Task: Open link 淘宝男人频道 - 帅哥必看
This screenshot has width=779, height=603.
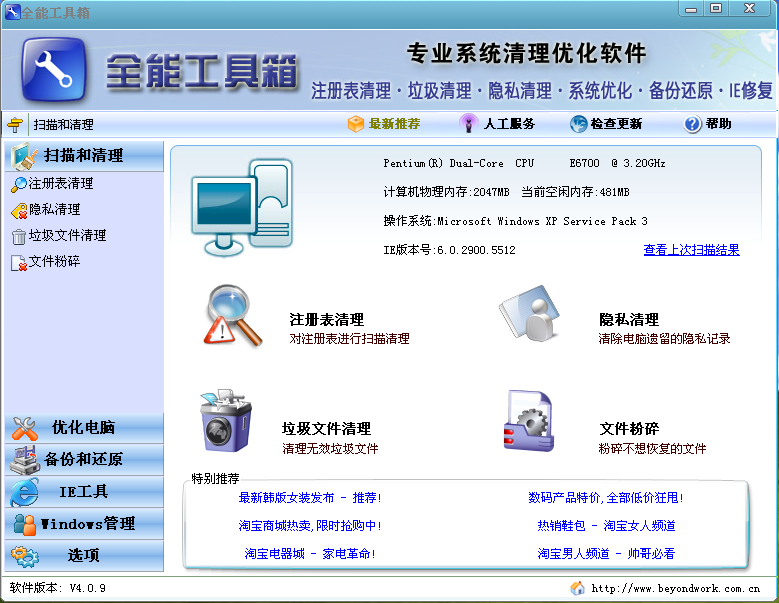Action: point(606,553)
